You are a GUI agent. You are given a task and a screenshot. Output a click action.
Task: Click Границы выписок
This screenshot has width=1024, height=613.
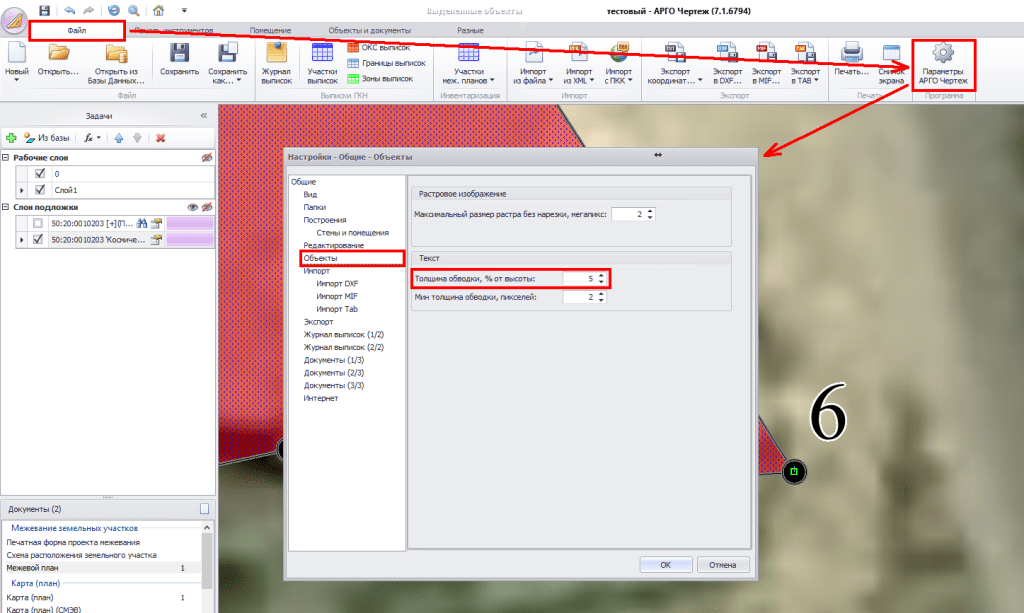tap(387, 63)
